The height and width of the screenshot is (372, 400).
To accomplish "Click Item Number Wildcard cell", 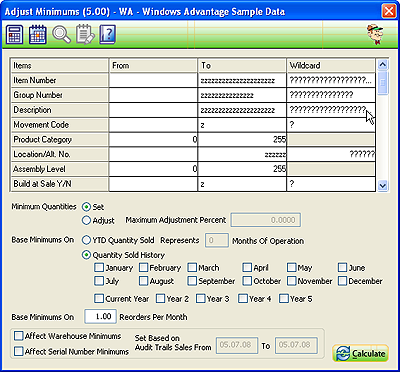I will [331, 80].
